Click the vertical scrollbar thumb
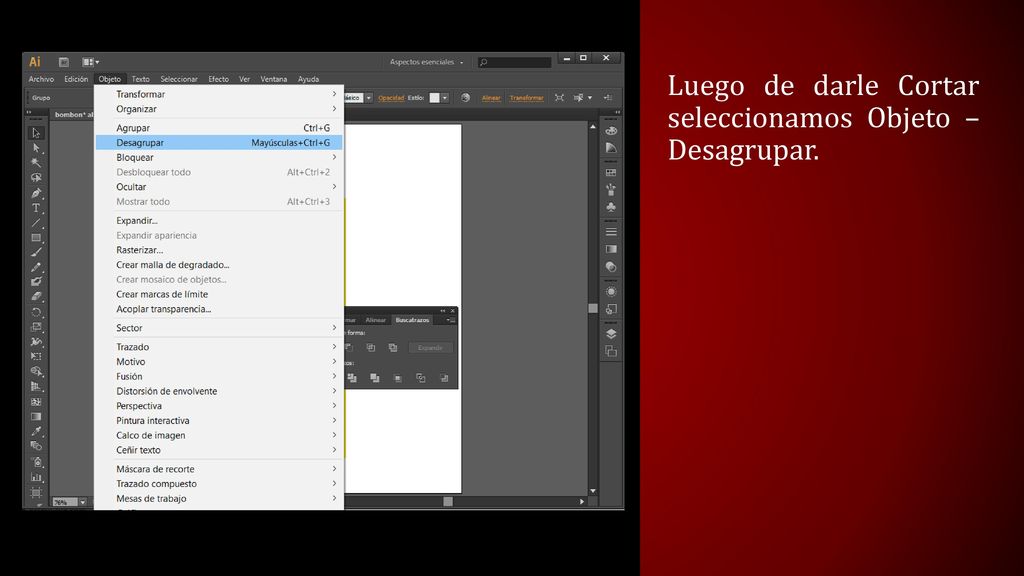Screen dimensions: 1024x576 [x=593, y=308]
